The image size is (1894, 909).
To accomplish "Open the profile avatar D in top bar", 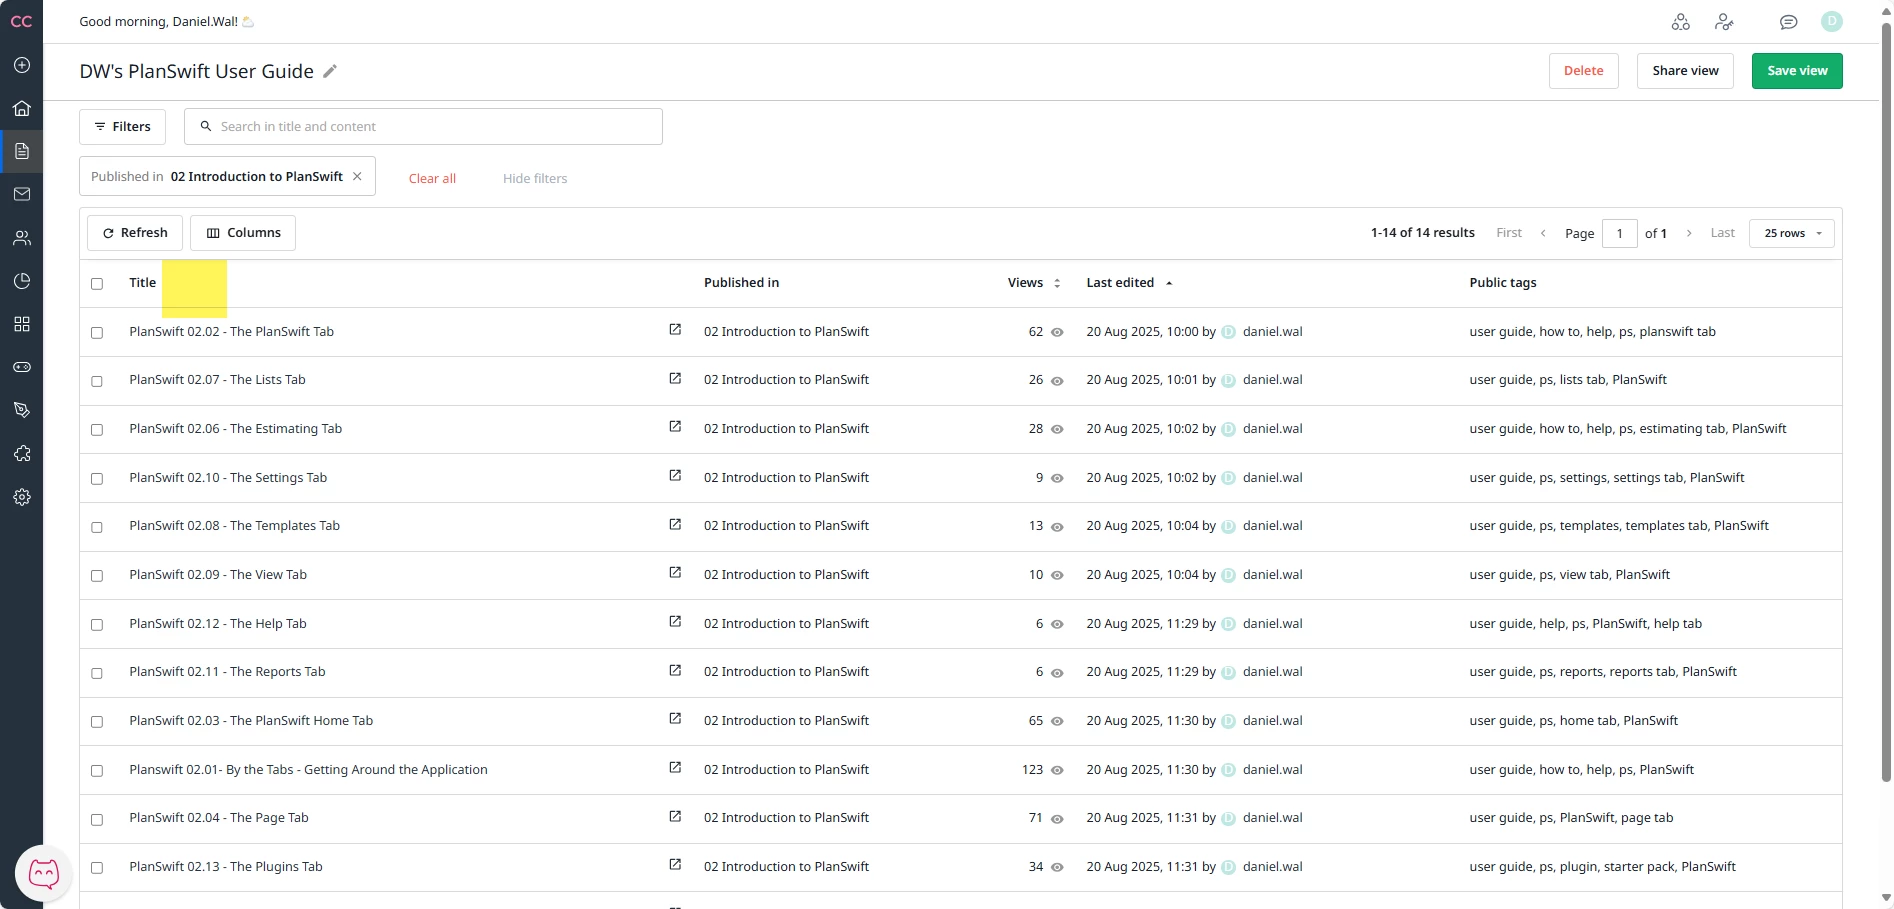I will coord(1832,21).
